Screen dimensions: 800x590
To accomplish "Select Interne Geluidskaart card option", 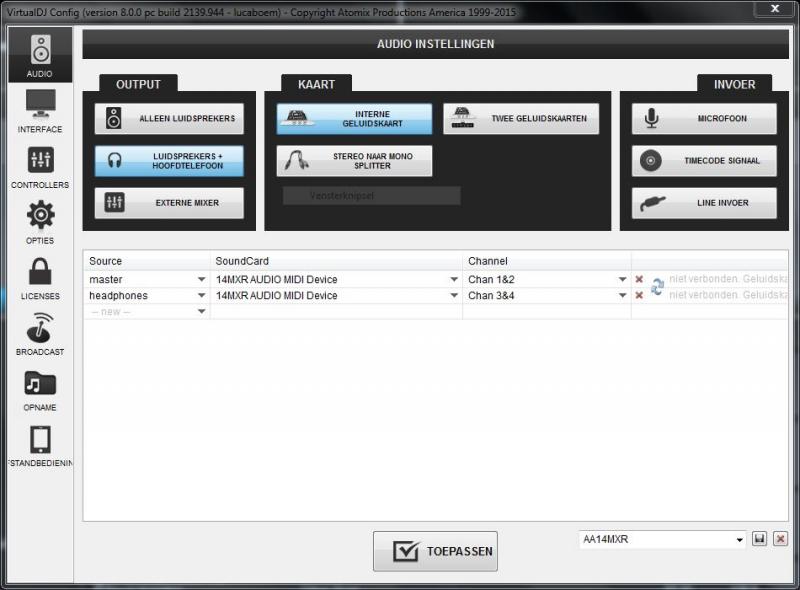I will tap(354, 119).
